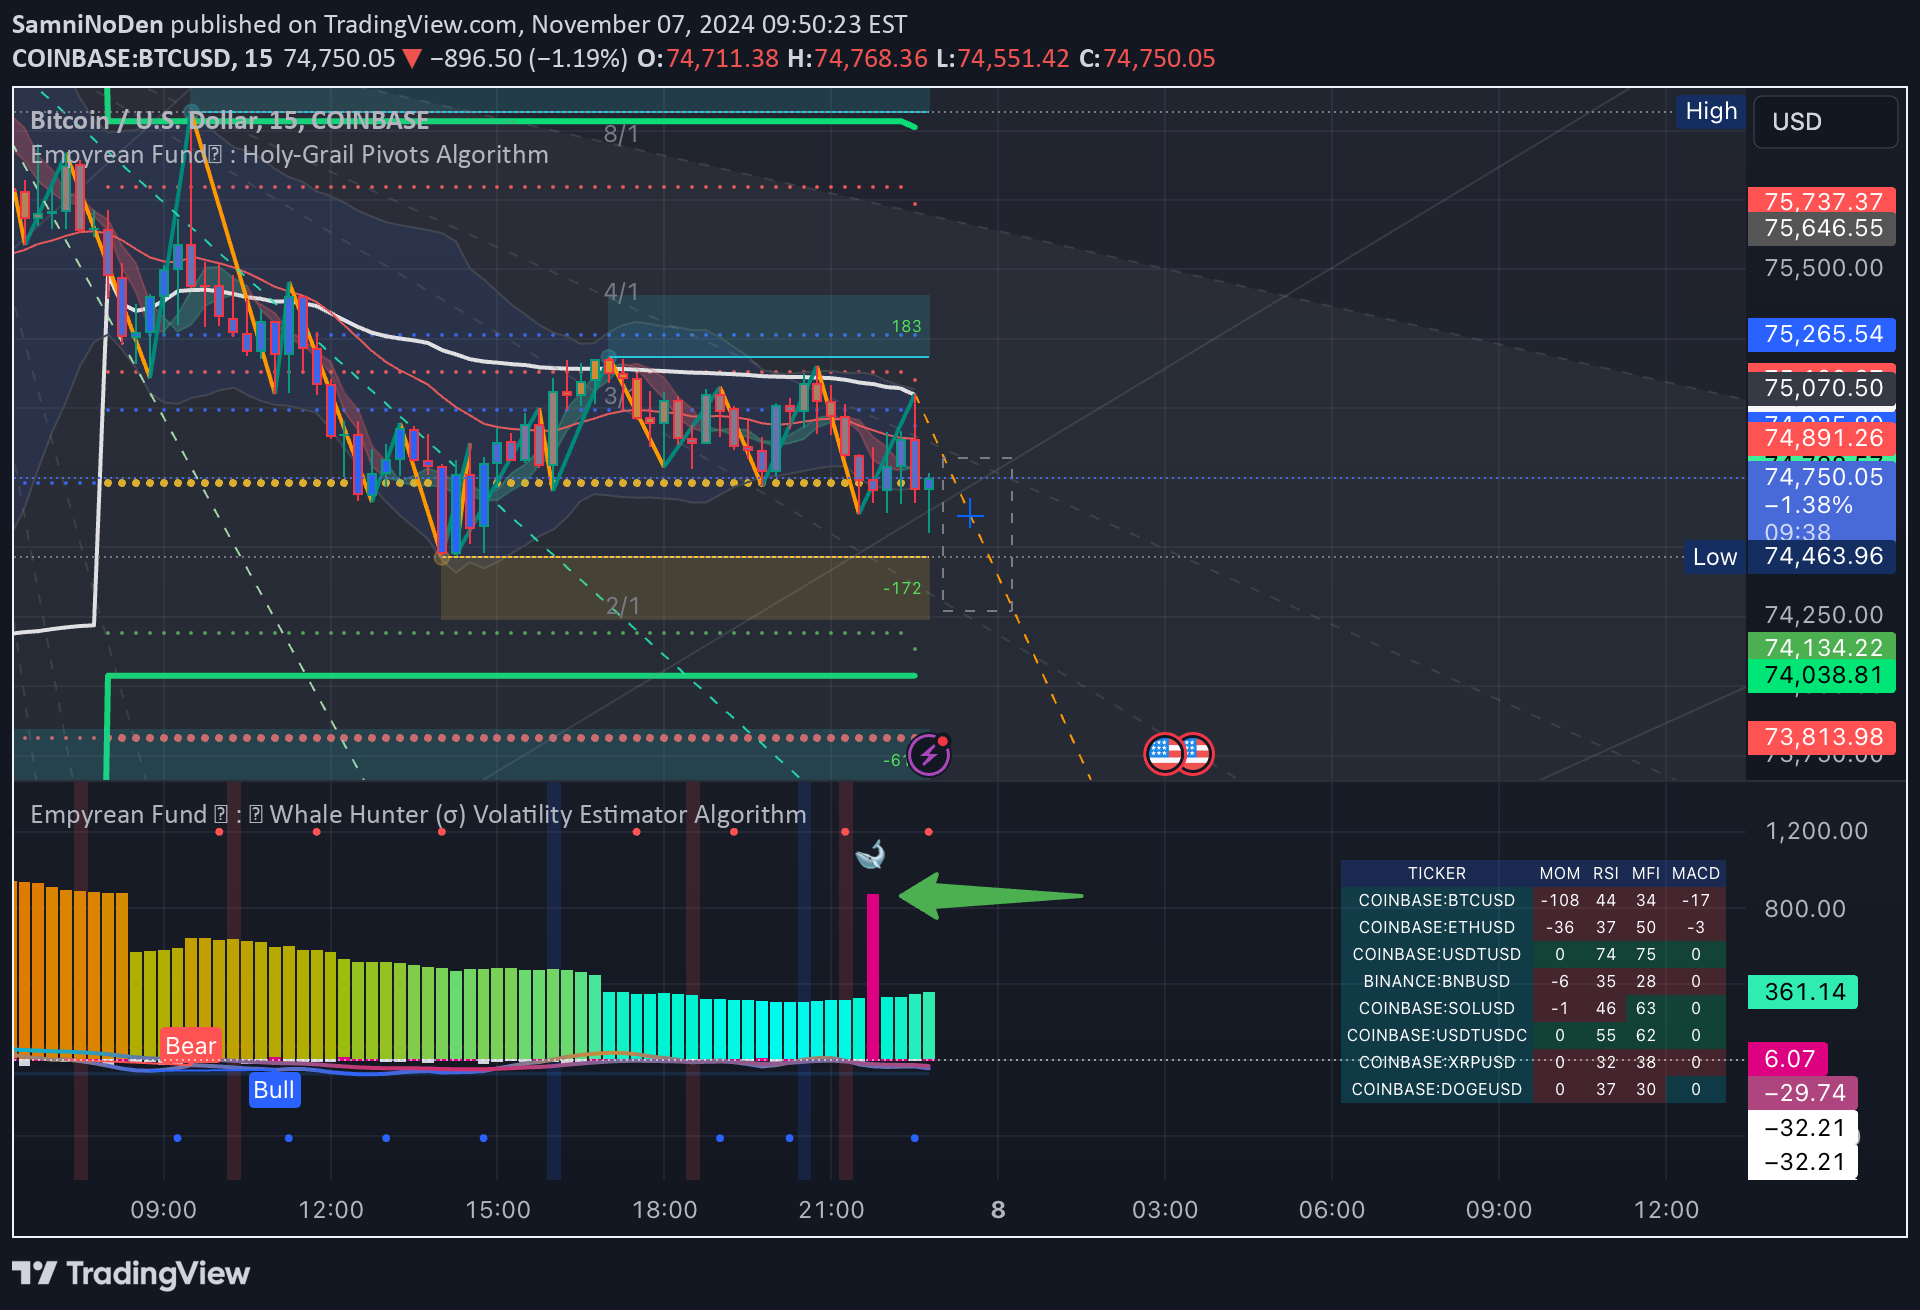Viewport: 1920px width, 1310px height.
Task: Select the COINBASE:BTCUSD table row
Action: [1533, 900]
